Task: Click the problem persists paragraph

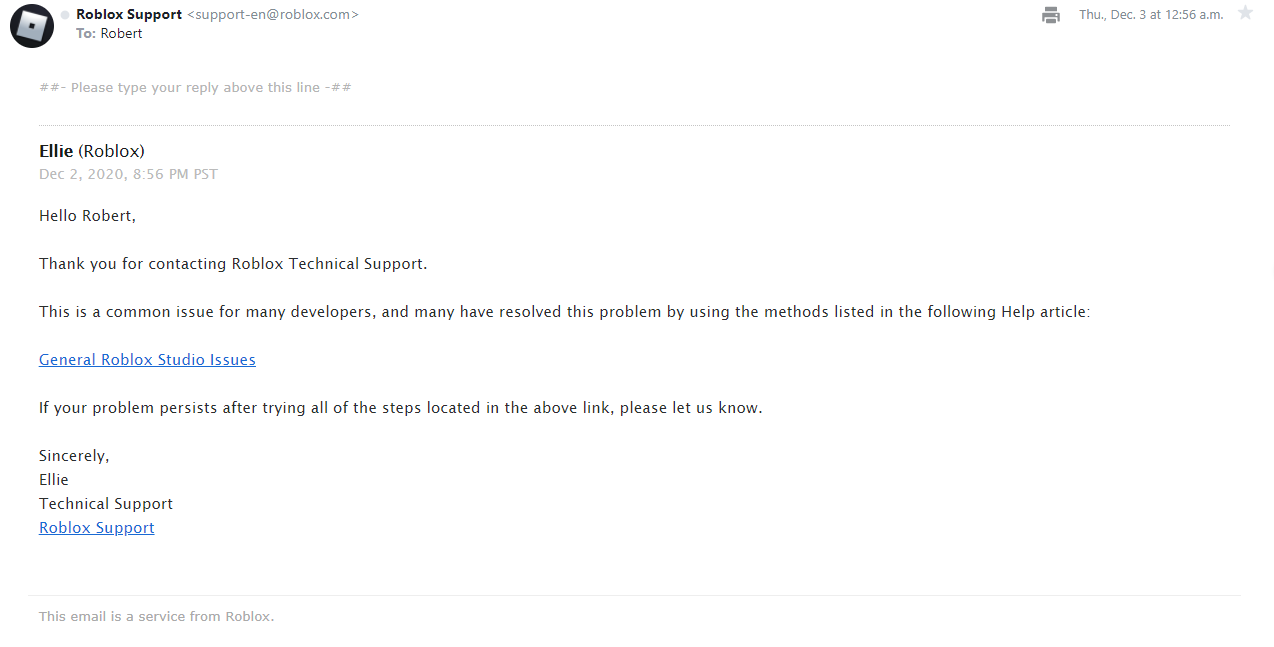Action: (401, 408)
